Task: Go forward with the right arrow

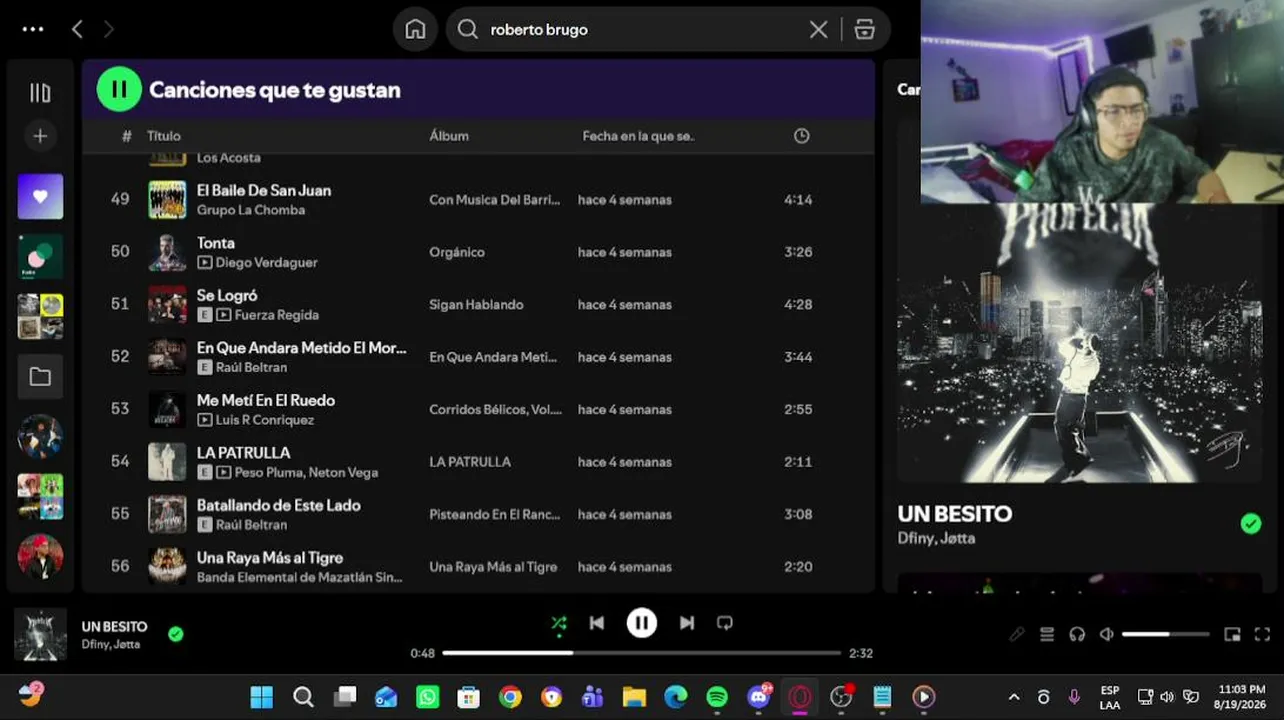Action: coord(108,29)
